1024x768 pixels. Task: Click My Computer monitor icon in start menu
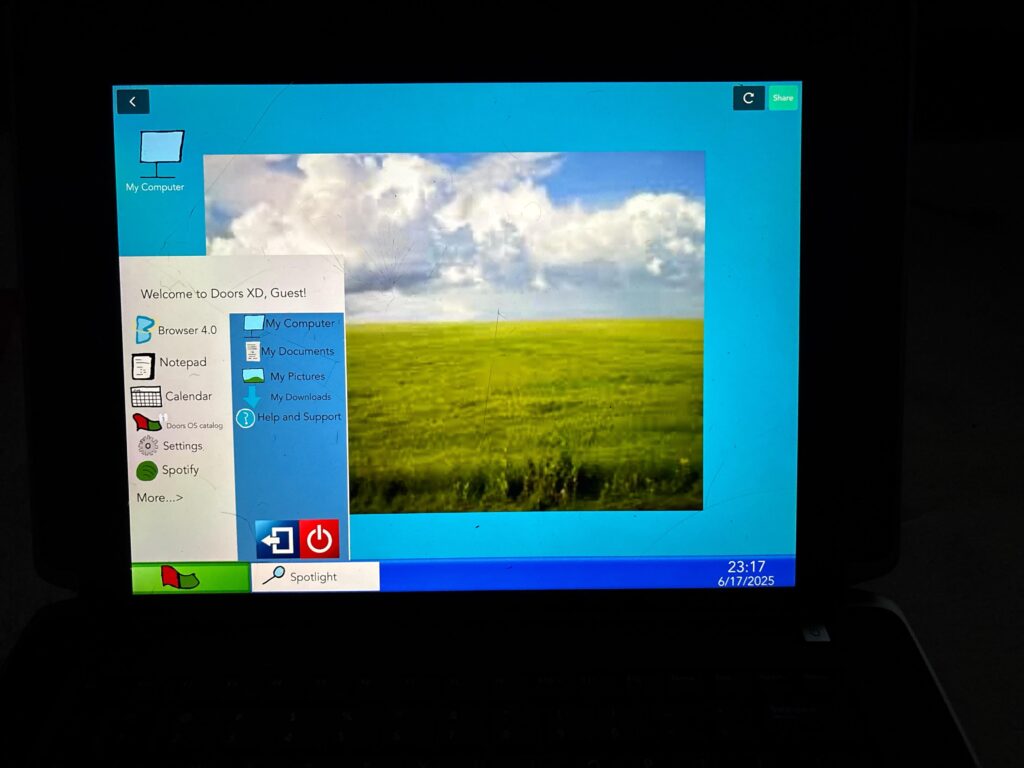pyautogui.click(x=253, y=325)
